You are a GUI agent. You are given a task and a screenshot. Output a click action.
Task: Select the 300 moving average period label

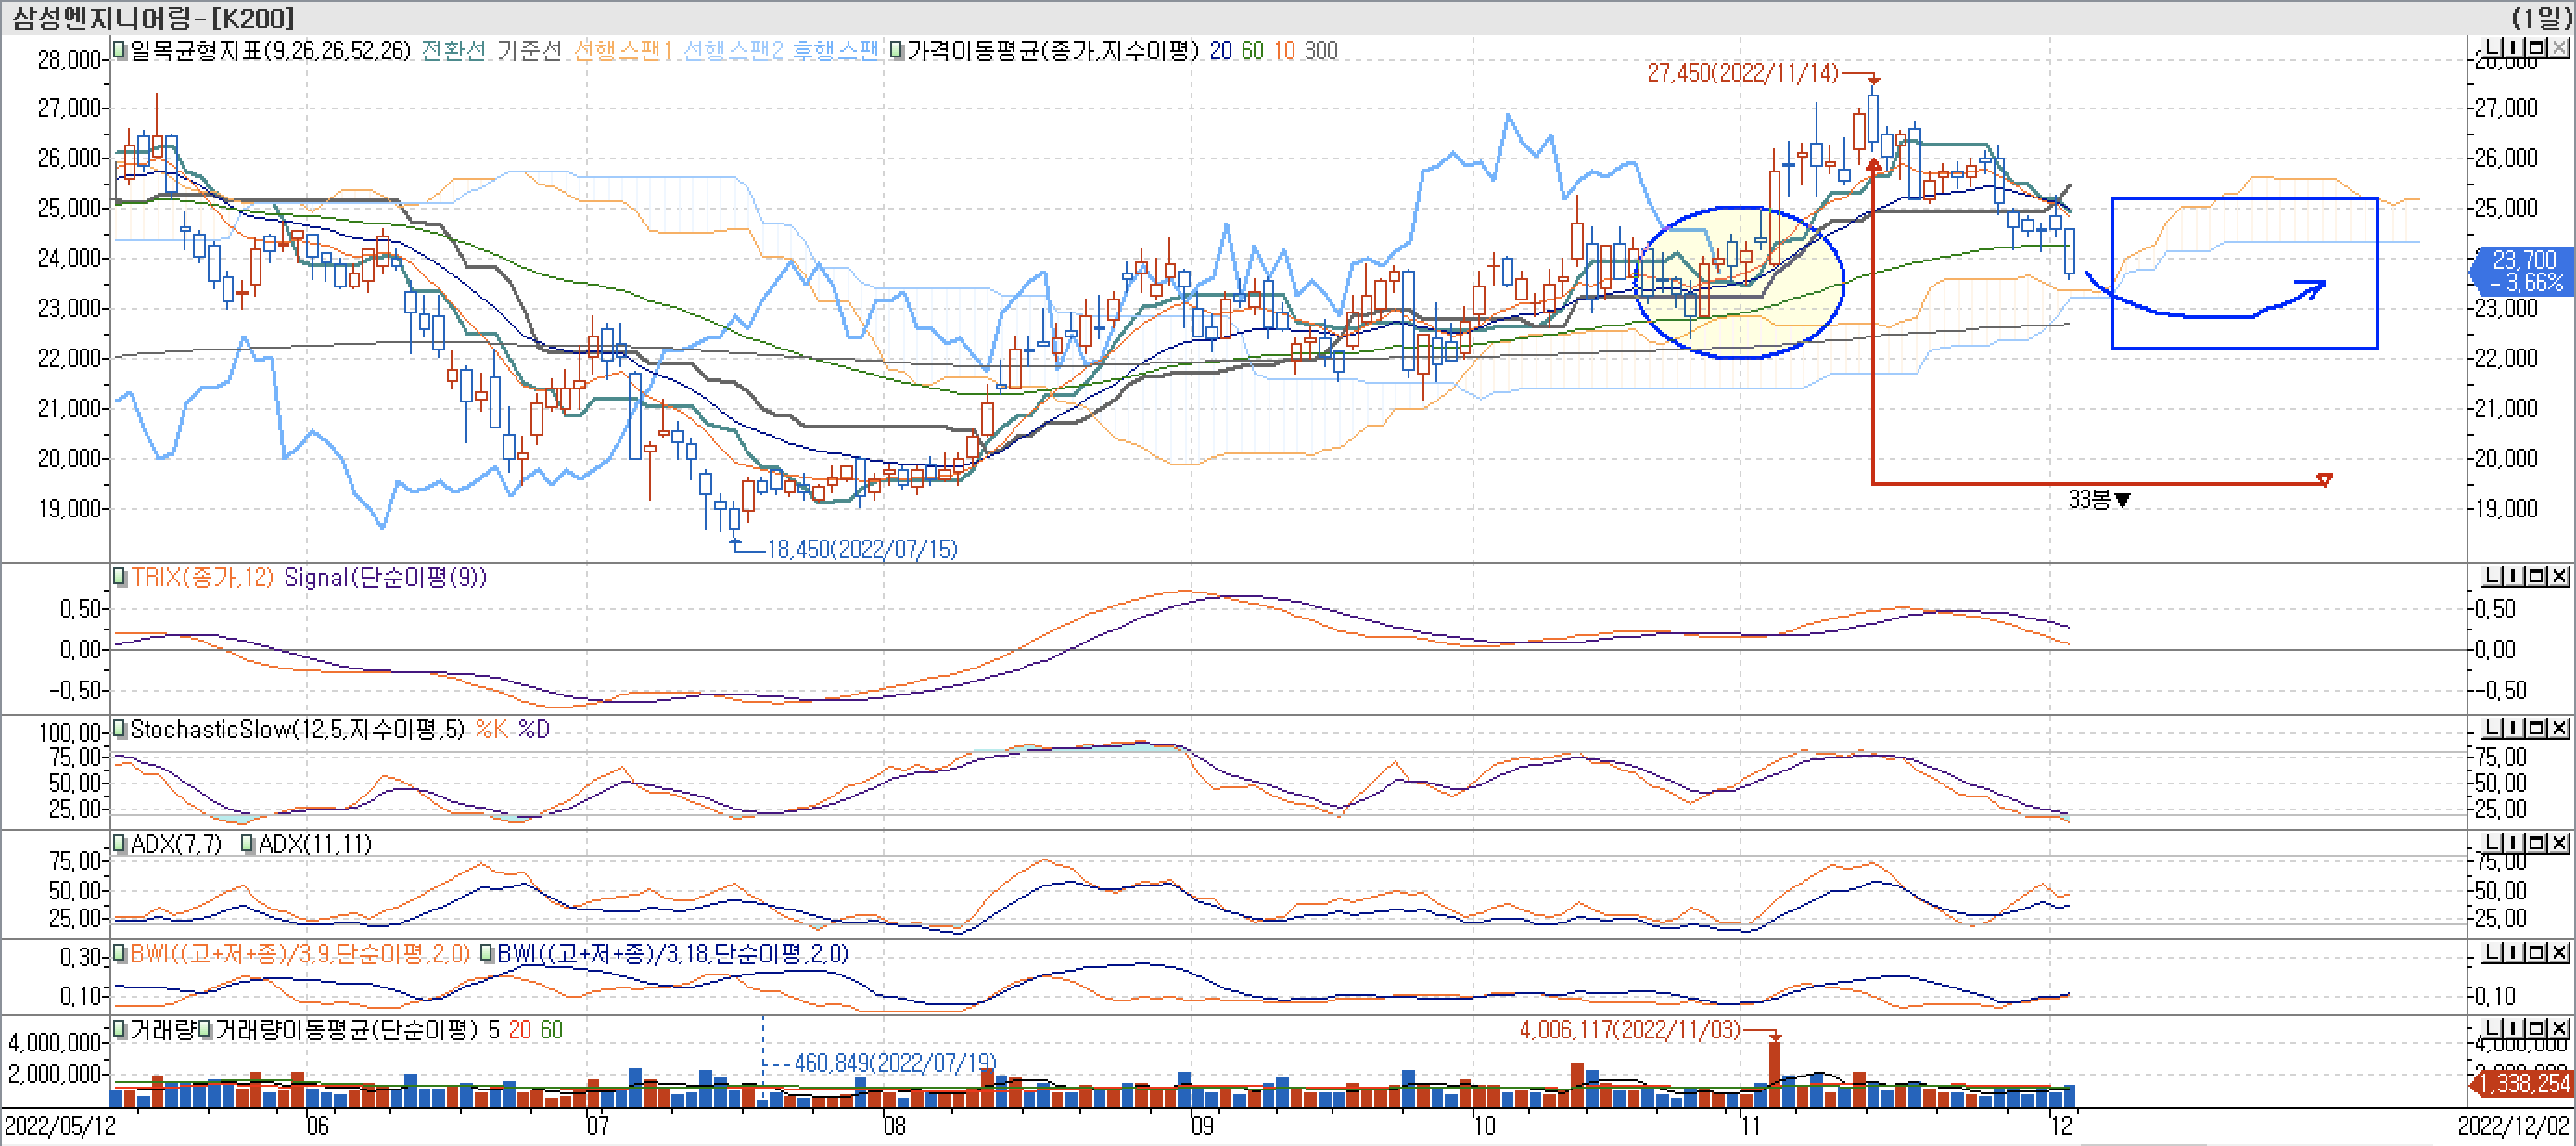point(1321,50)
